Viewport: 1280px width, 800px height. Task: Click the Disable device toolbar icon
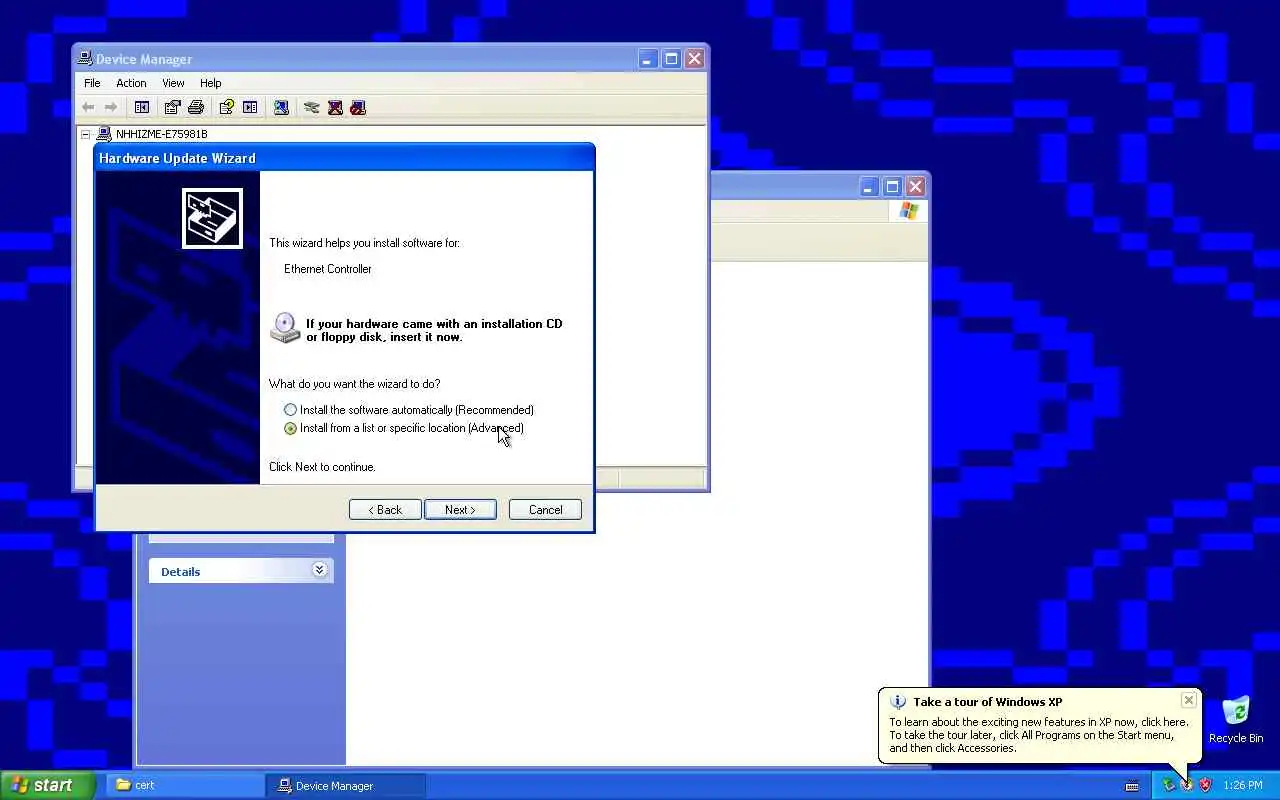[358, 107]
